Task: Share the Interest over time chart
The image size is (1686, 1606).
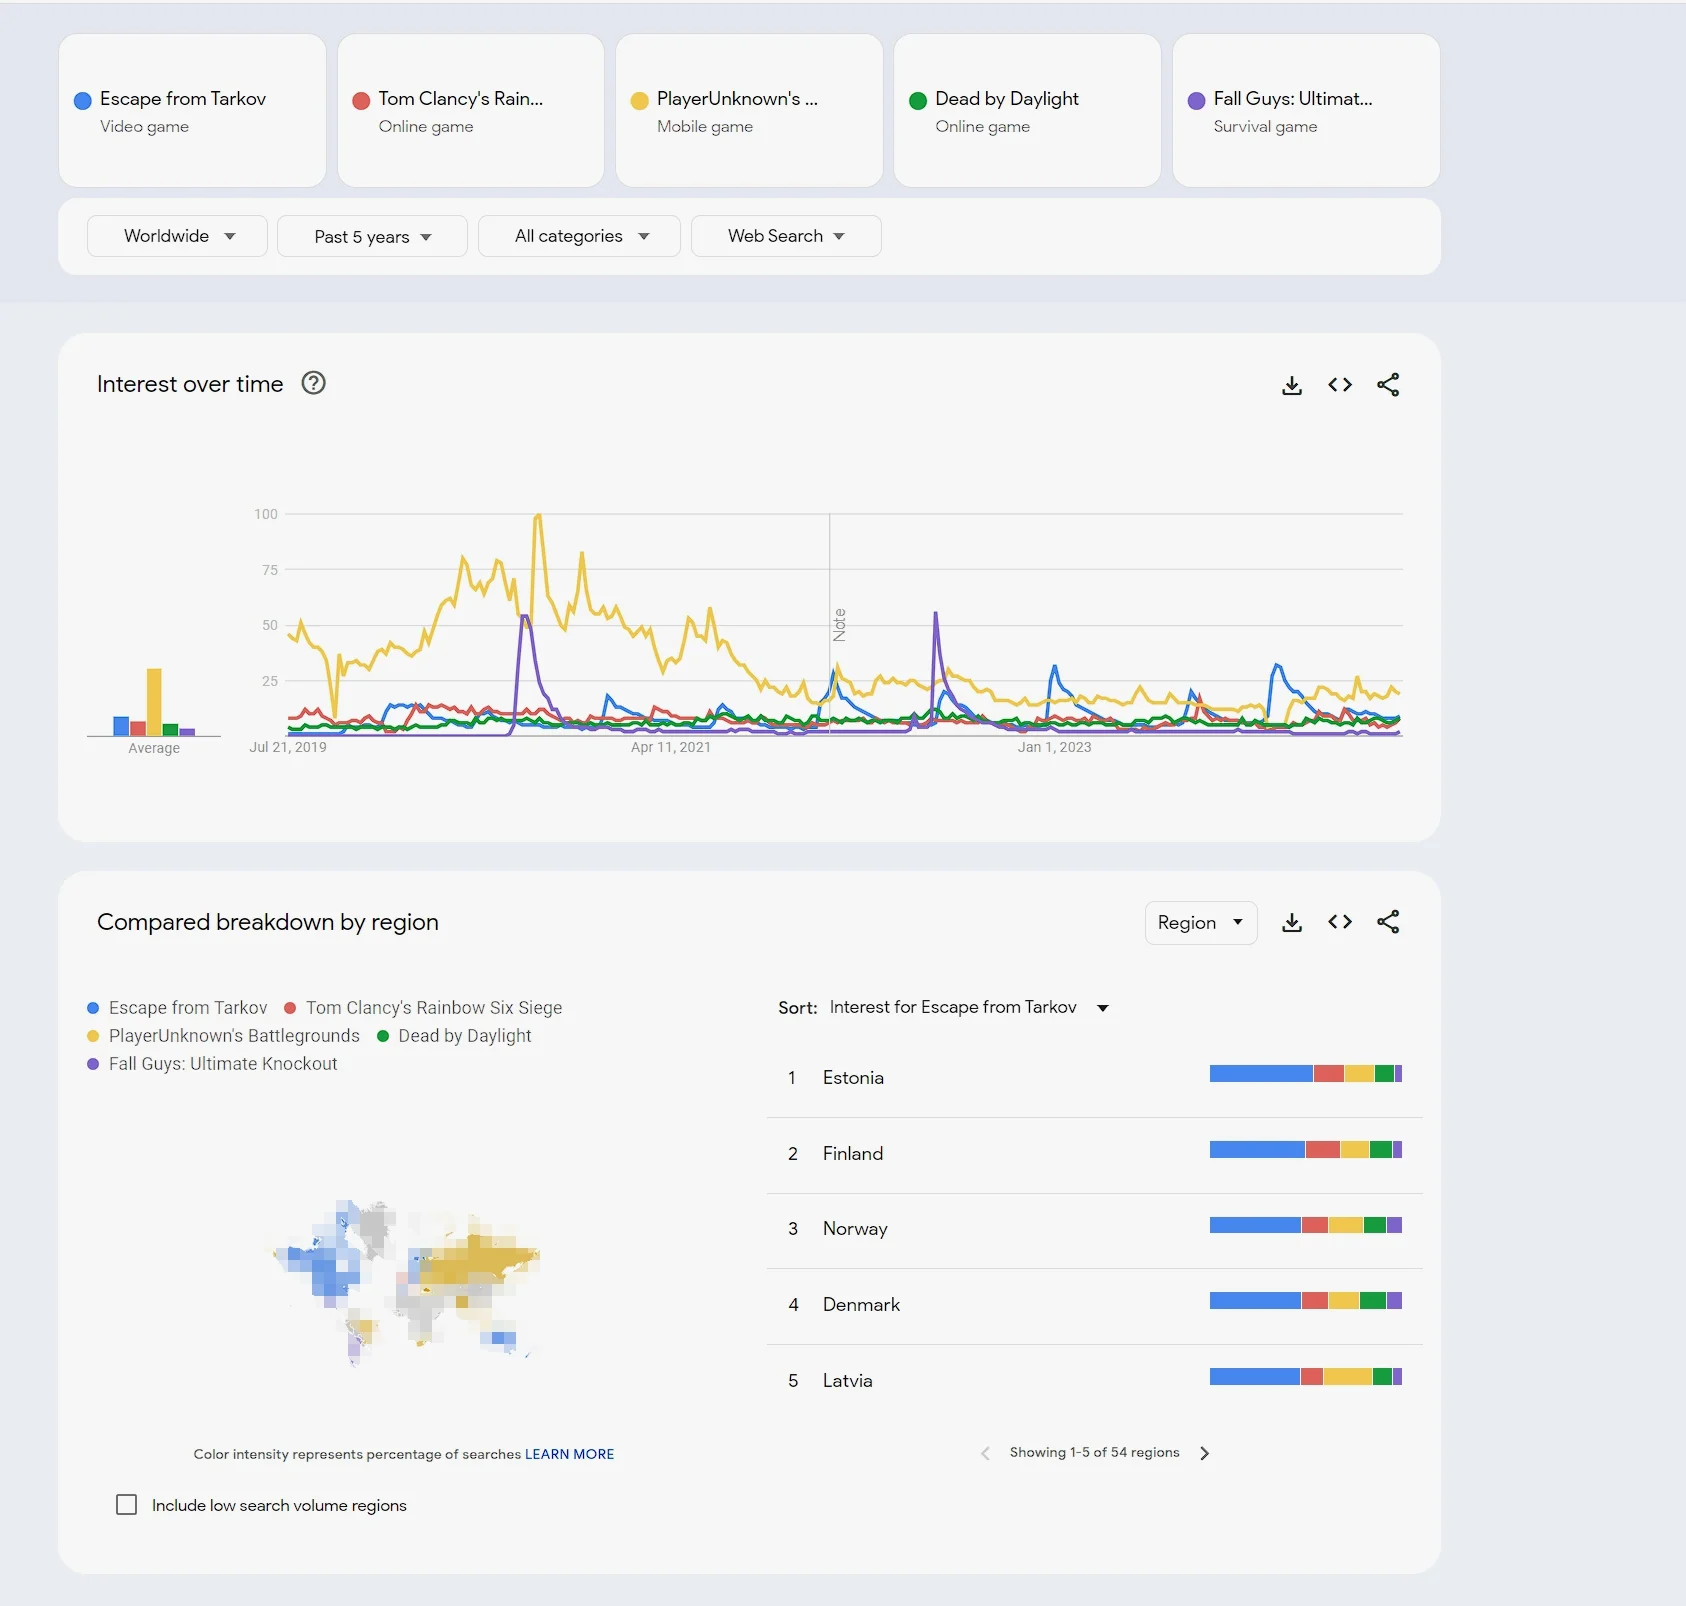Action: tap(1387, 385)
